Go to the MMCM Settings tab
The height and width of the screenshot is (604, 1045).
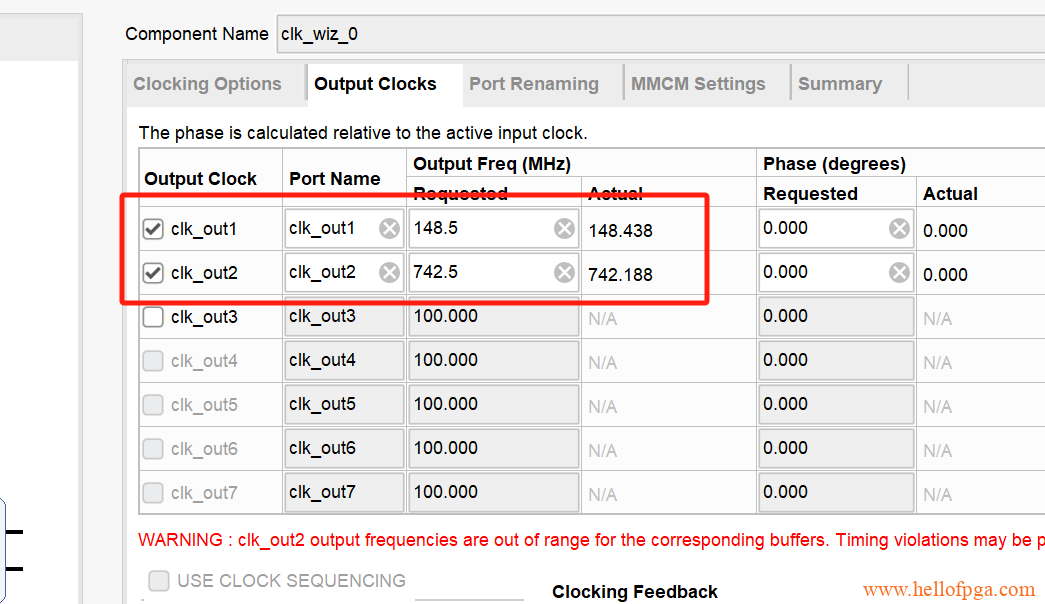(x=698, y=84)
